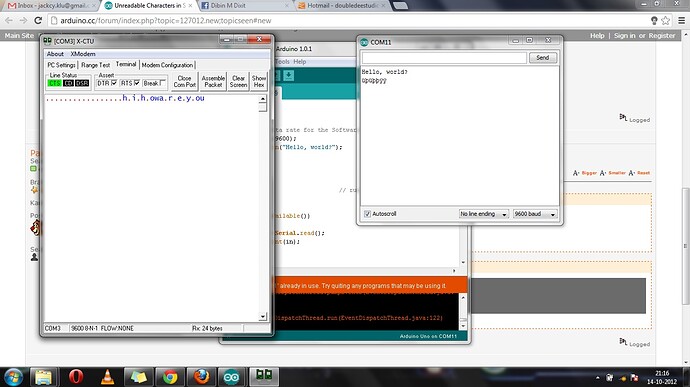Click the Smaller font size link
690x387 pixels.
(617, 173)
